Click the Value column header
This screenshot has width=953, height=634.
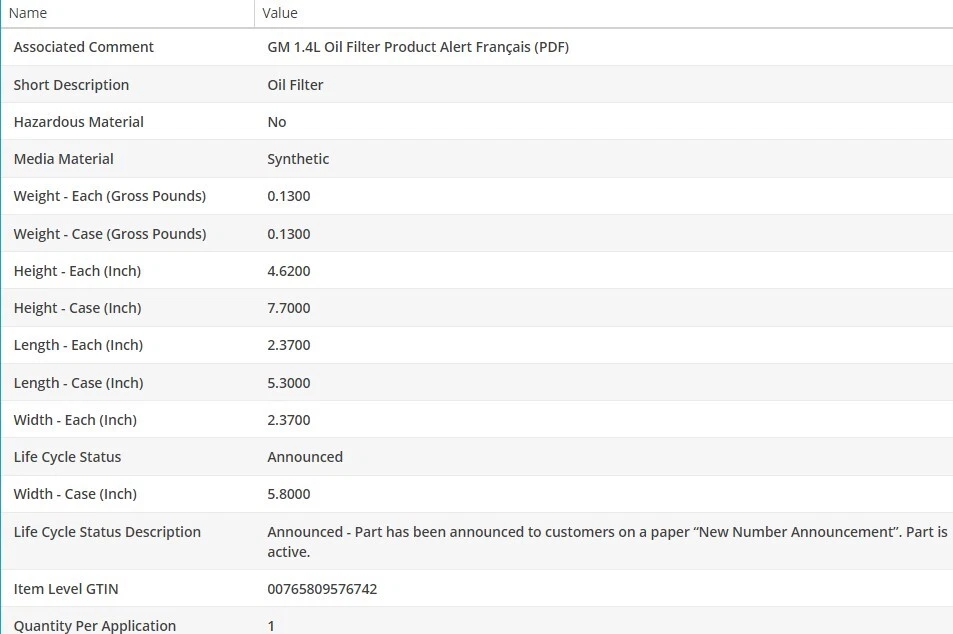click(x=280, y=13)
